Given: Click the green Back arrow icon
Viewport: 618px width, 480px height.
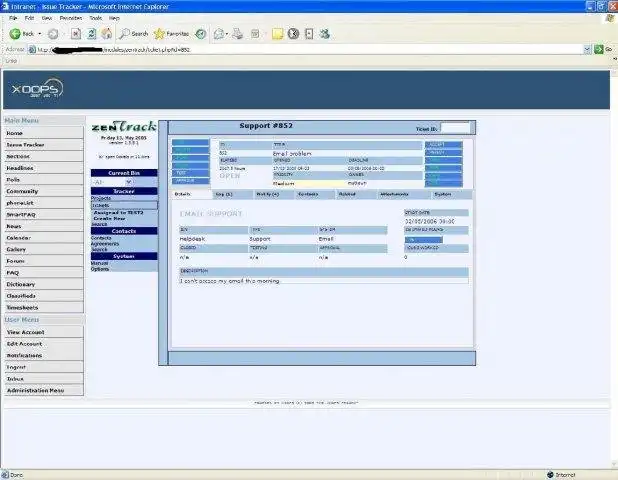Looking at the screenshot, I should [15, 34].
